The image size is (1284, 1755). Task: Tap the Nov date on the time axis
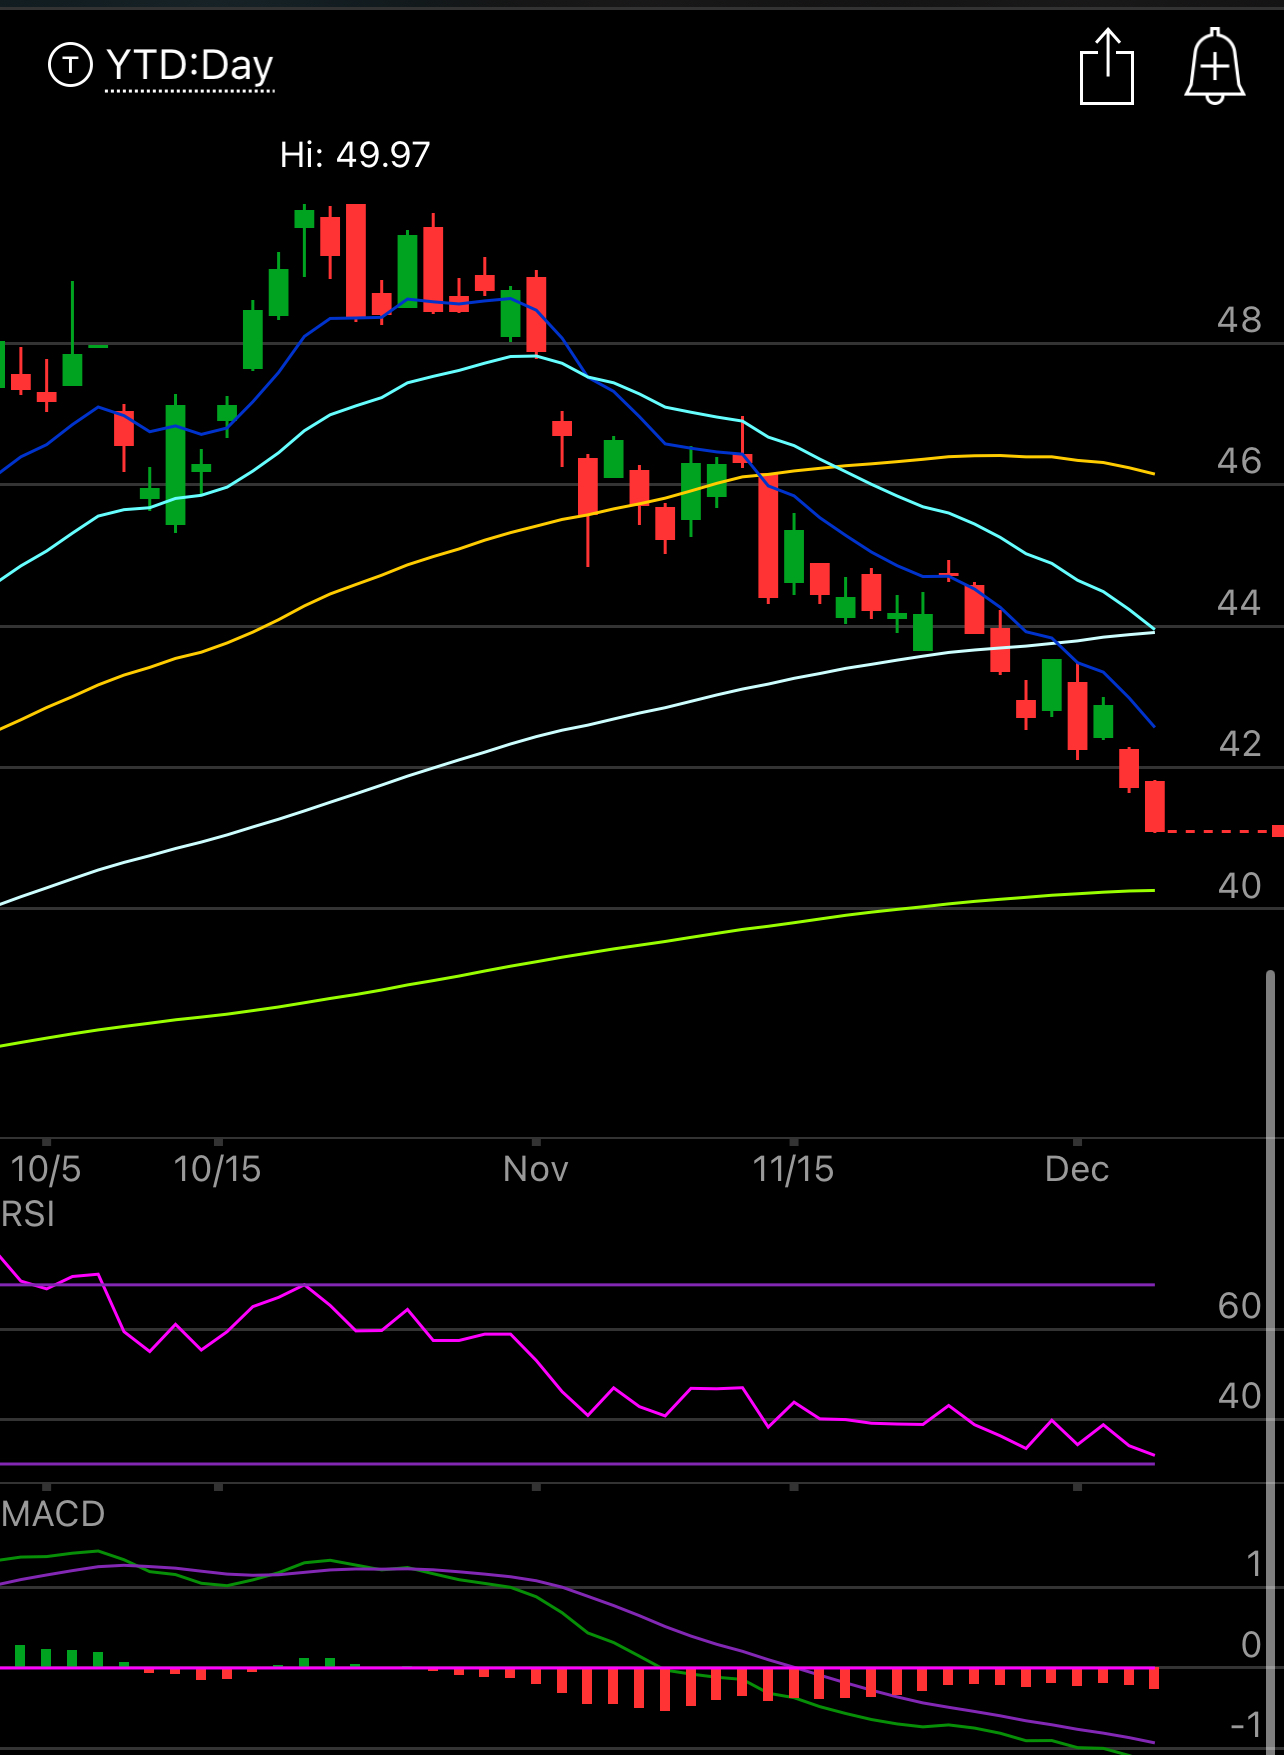click(x=536, y=1169)
